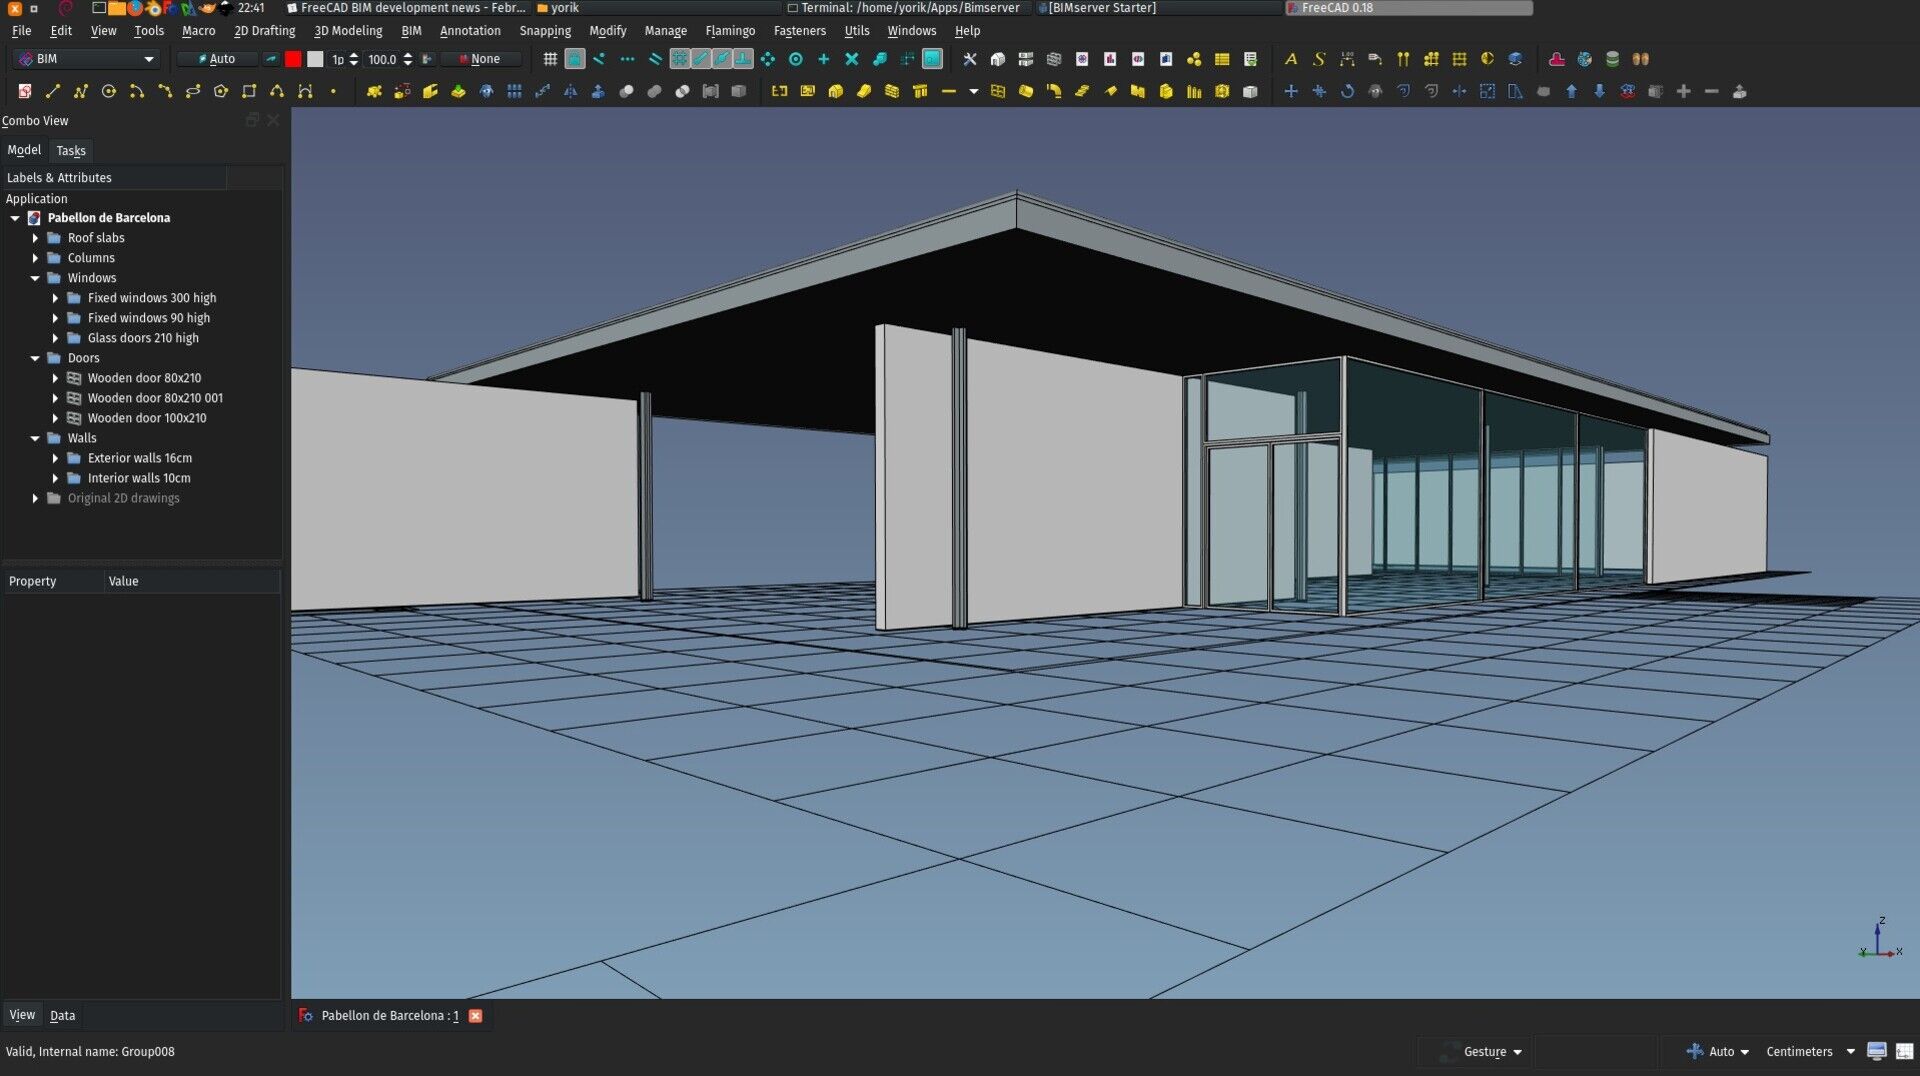Select the Draft Line tool
Screen dimensions: 1920x1076
[x=53, y=91]
